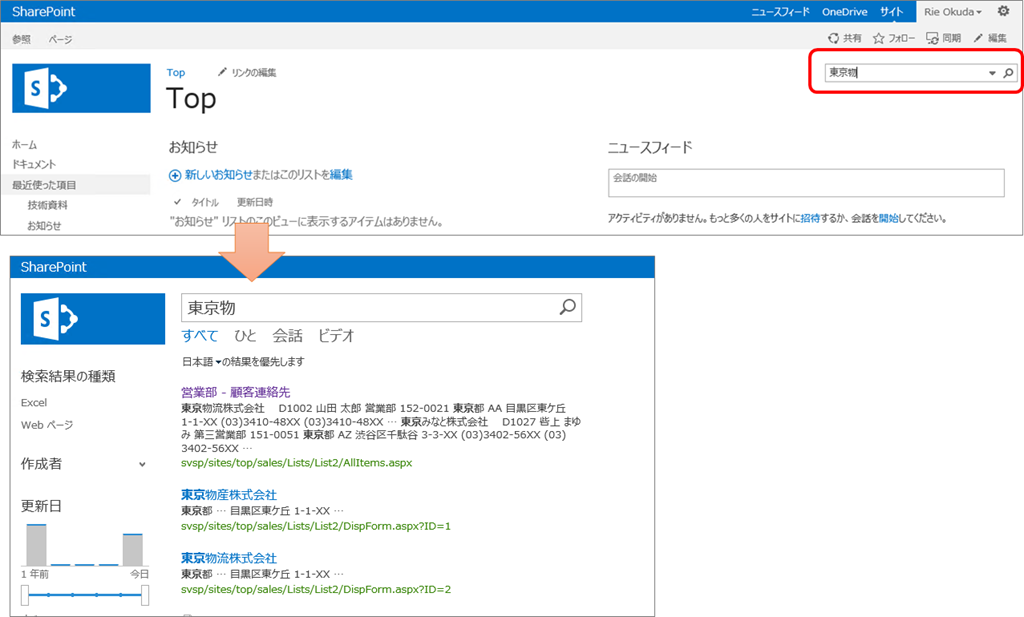Open the 東京物流株式会社 result
Screen dimensions: 1024x617
(229, 558)
